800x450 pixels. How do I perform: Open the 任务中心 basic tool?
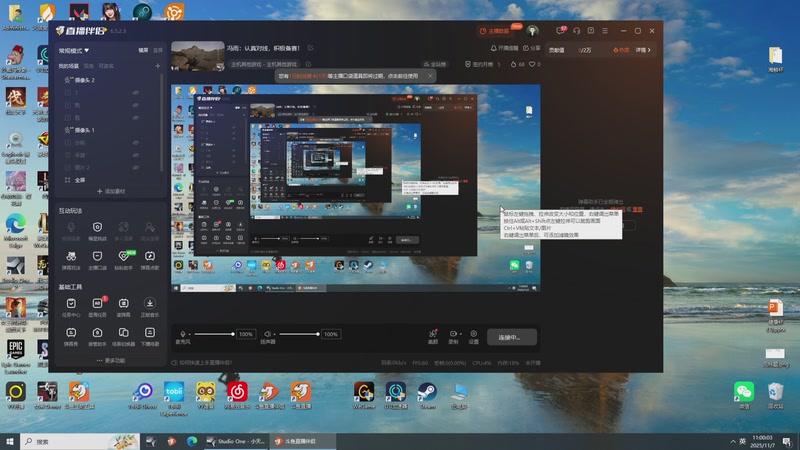coord(71,307)
